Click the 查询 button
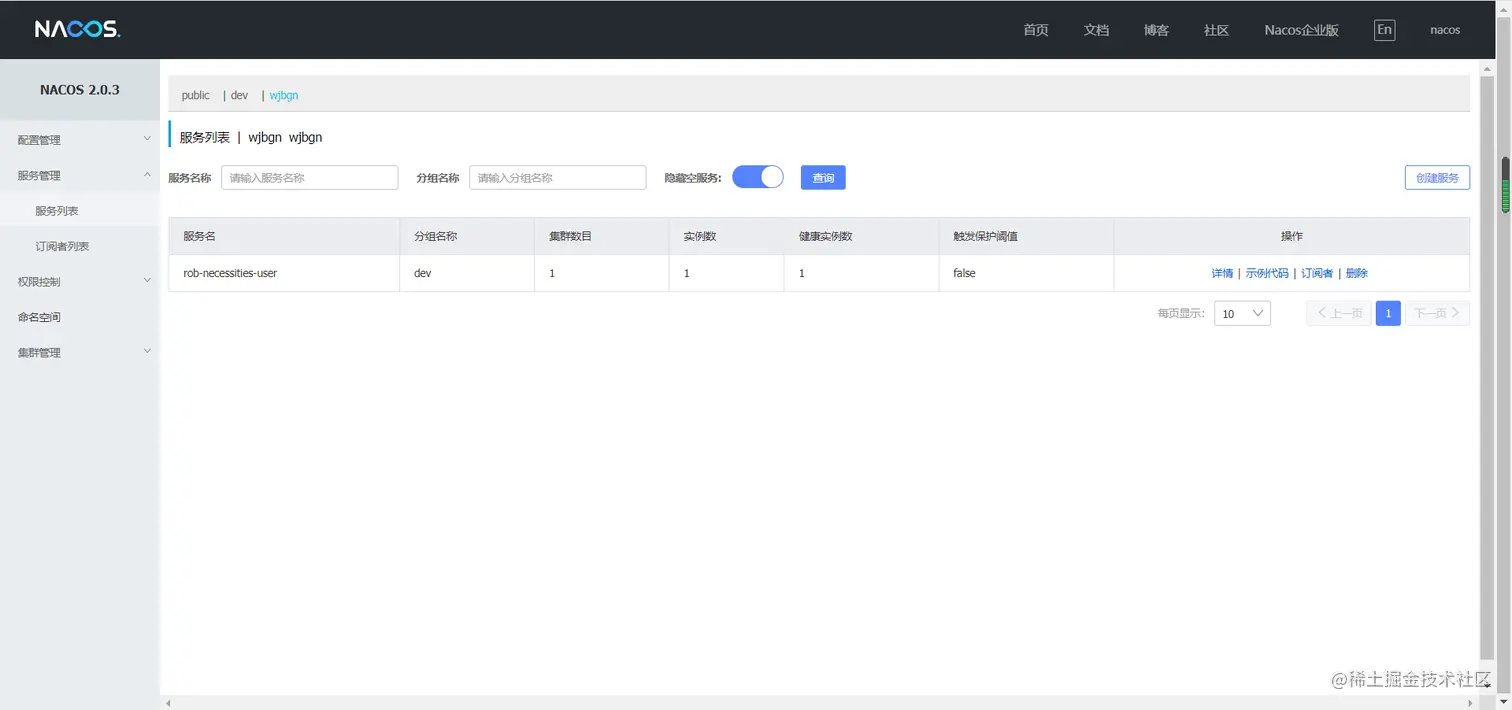This screenshot has width=1512, height=710. click(823, 177)
